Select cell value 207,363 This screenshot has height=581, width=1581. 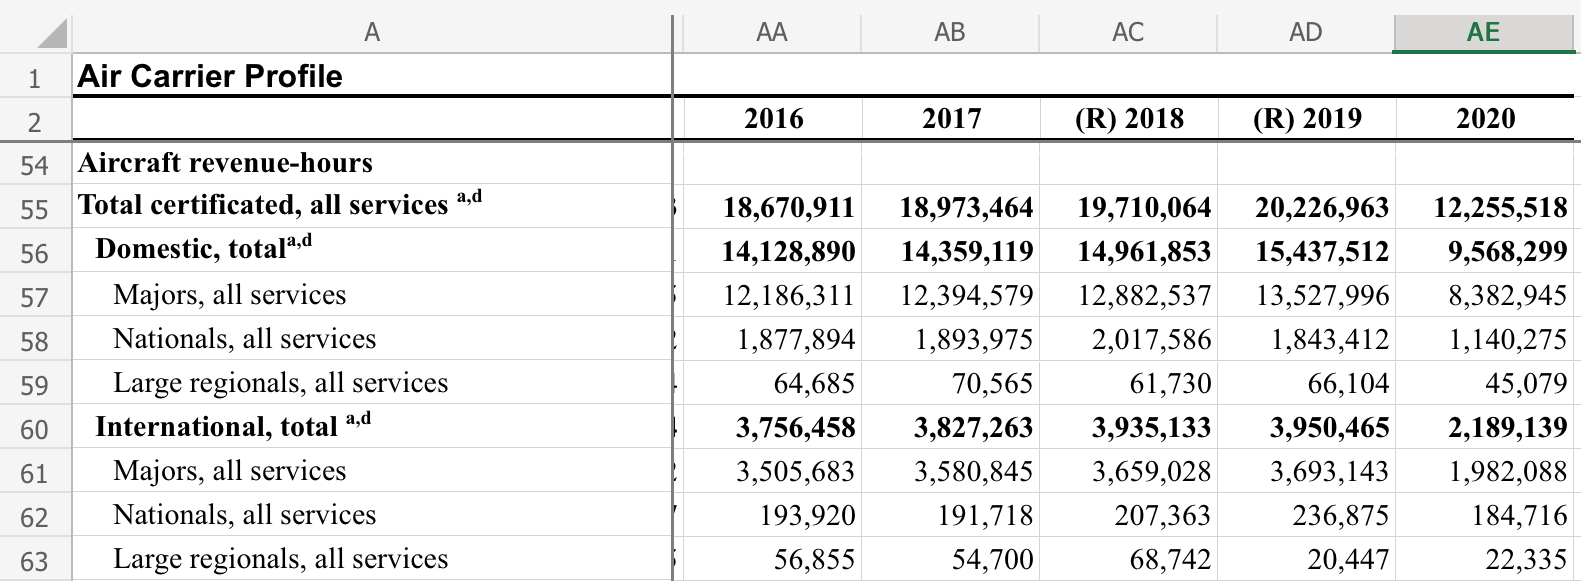[x=1128, y=516]
